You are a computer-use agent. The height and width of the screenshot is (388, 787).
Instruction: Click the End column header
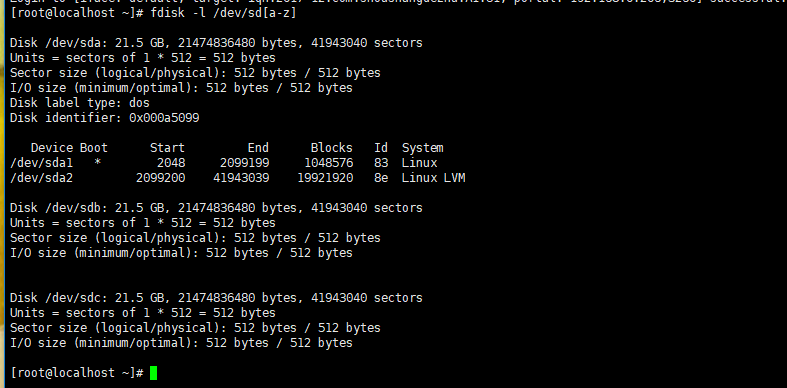258,148
